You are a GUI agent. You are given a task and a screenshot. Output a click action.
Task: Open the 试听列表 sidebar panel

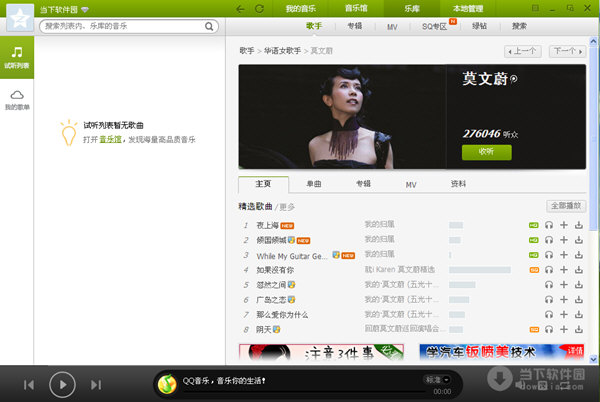[17, 57]
